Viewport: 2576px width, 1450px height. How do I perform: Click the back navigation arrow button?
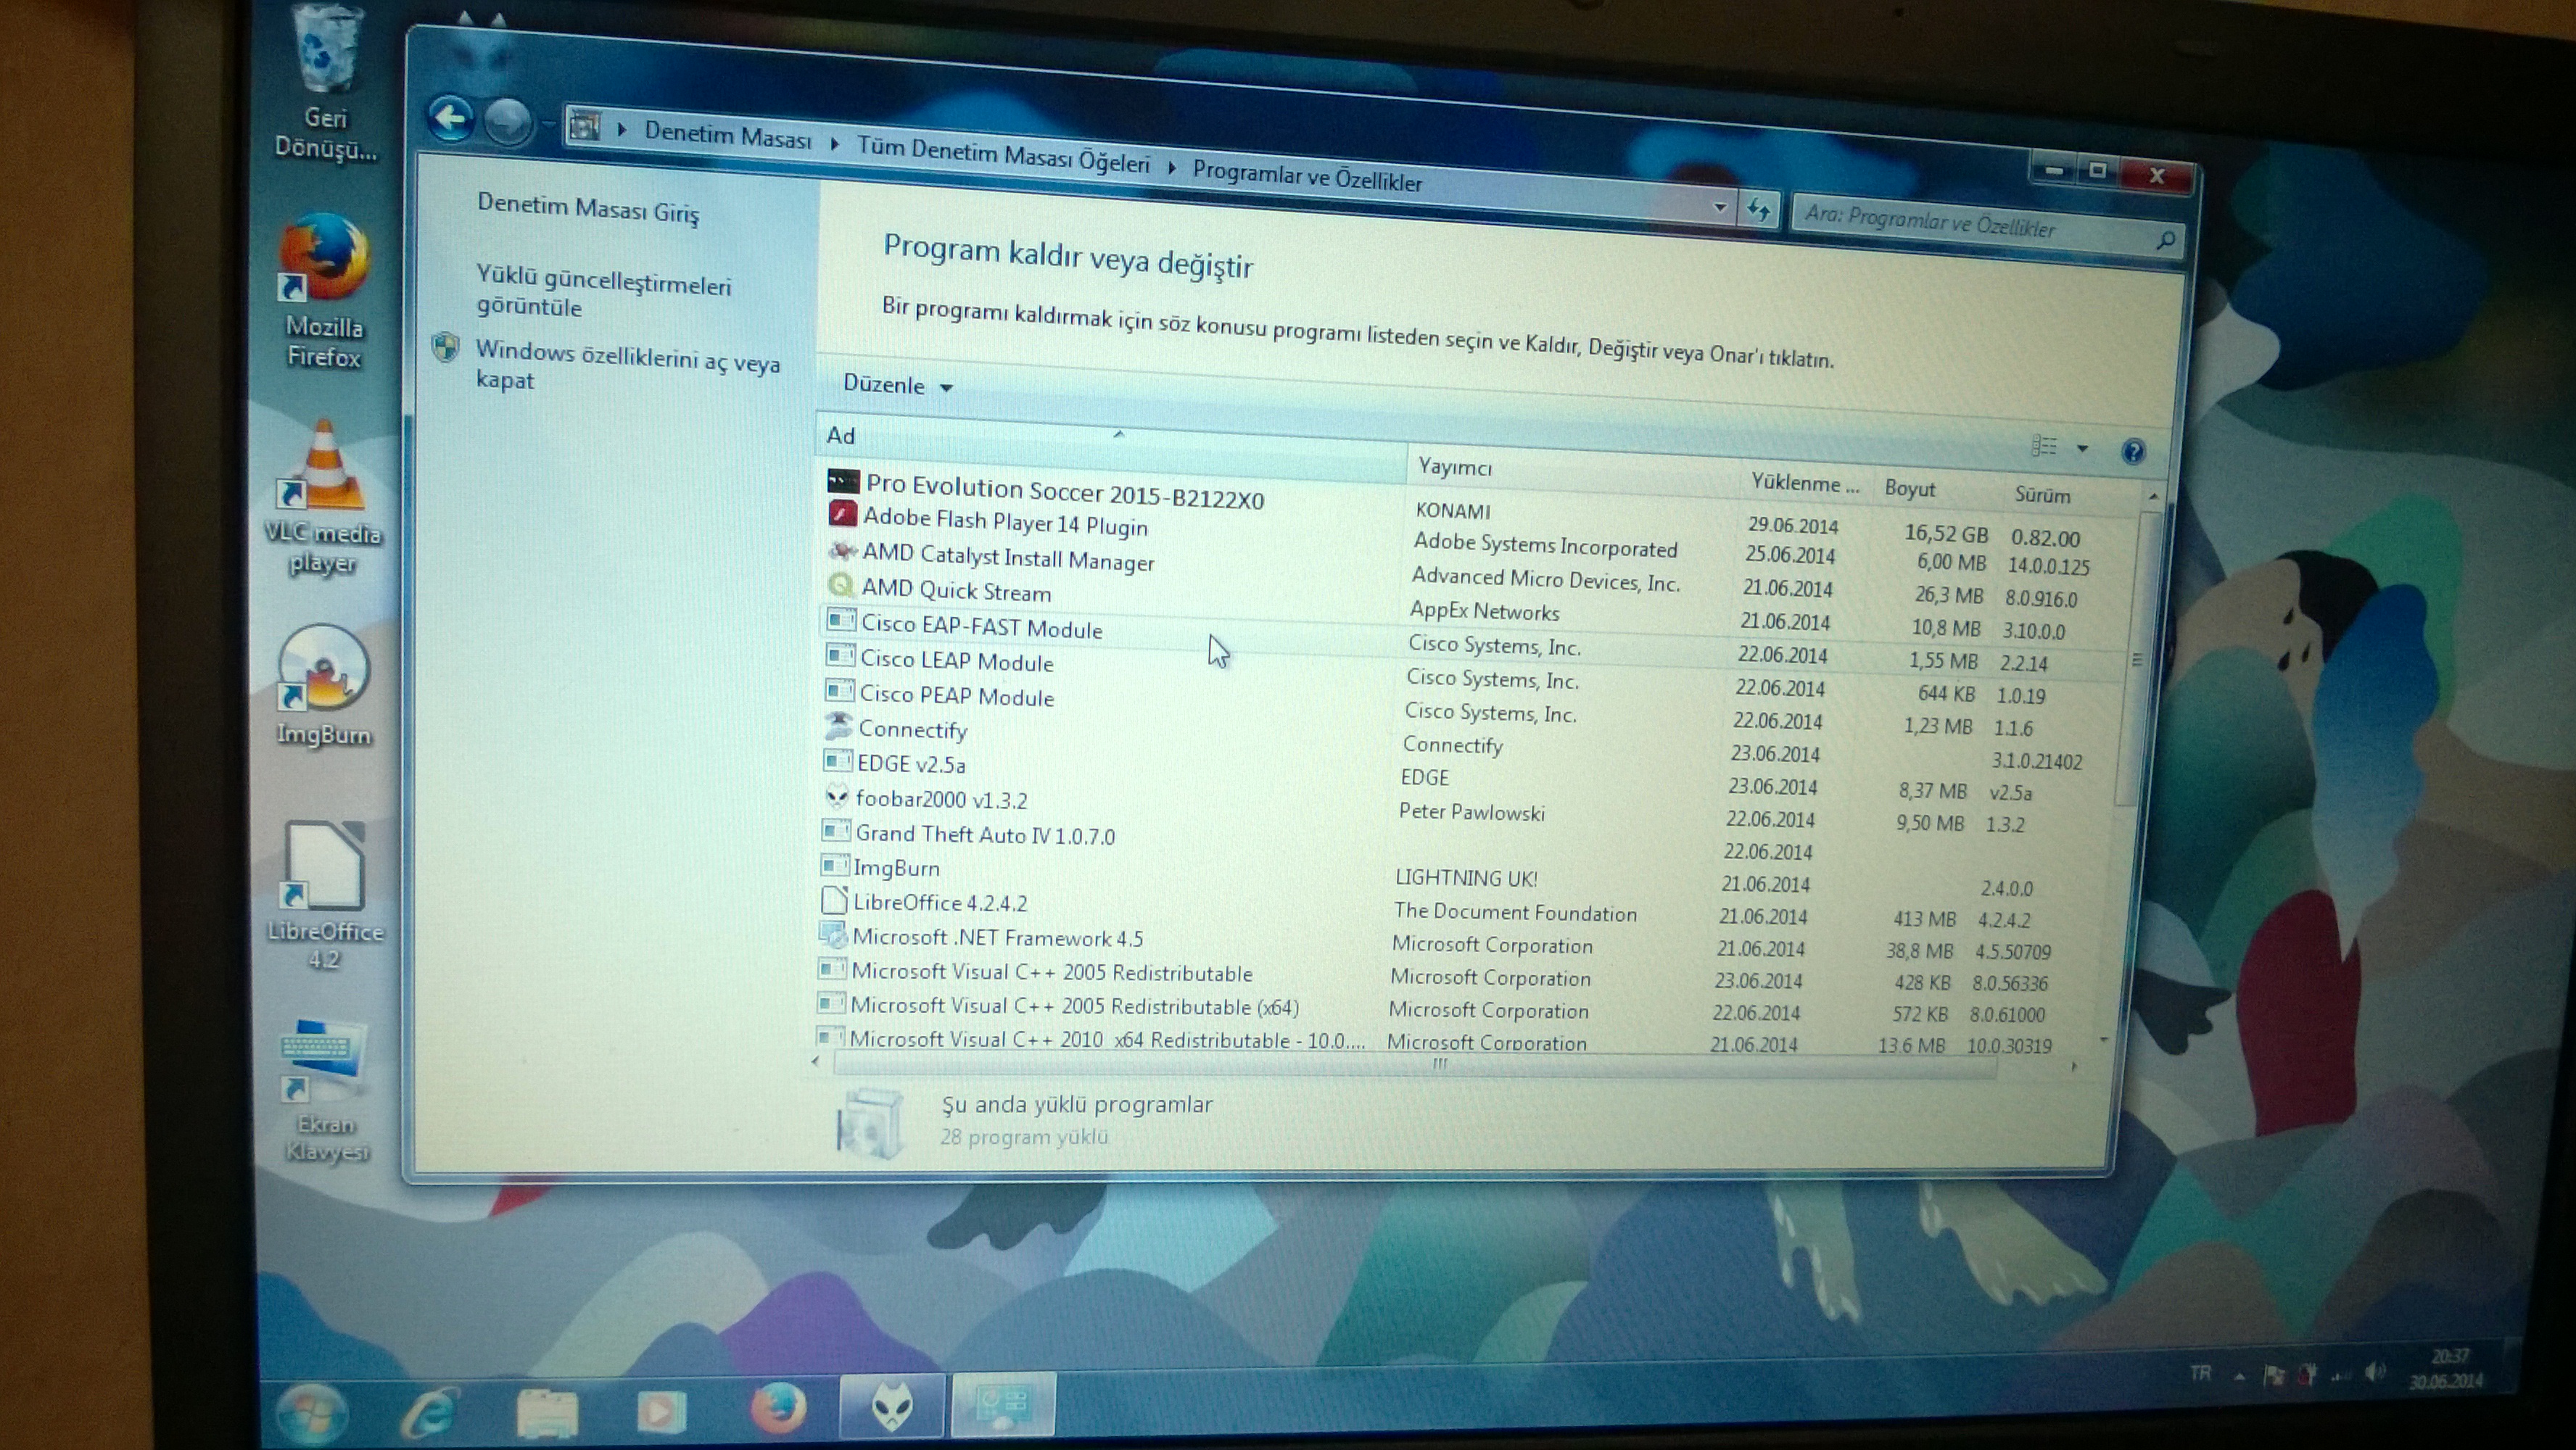click(x=451, y=119)
